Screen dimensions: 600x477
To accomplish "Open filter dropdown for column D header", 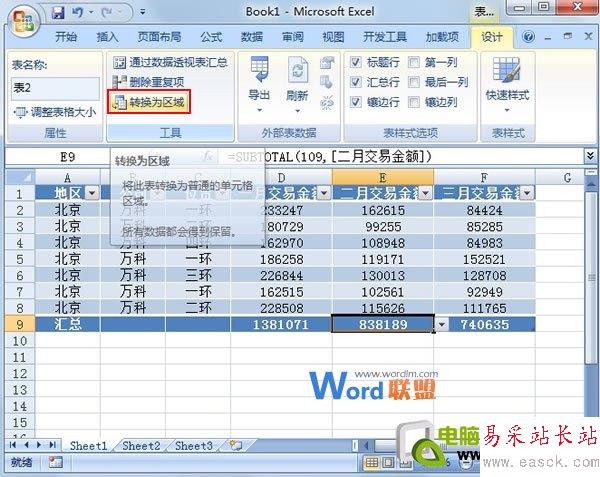I will (x=324, y=193).
